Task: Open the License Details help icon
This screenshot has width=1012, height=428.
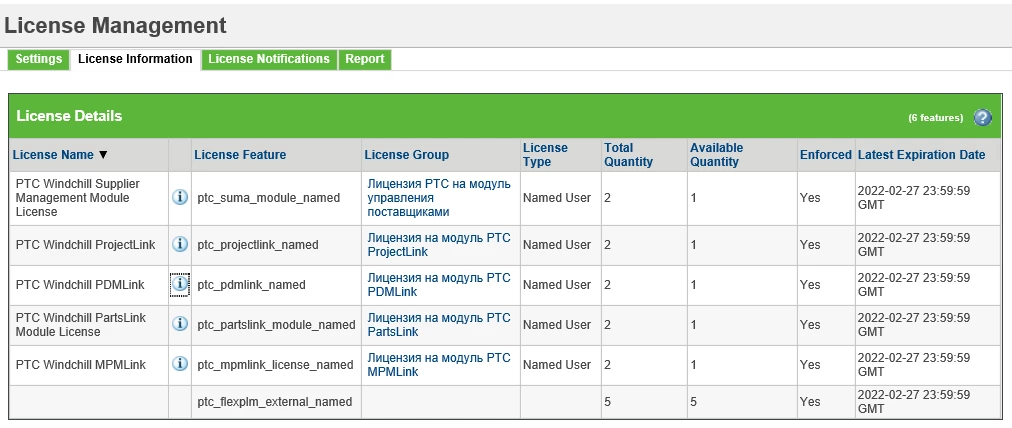Action: pos(982,117)
